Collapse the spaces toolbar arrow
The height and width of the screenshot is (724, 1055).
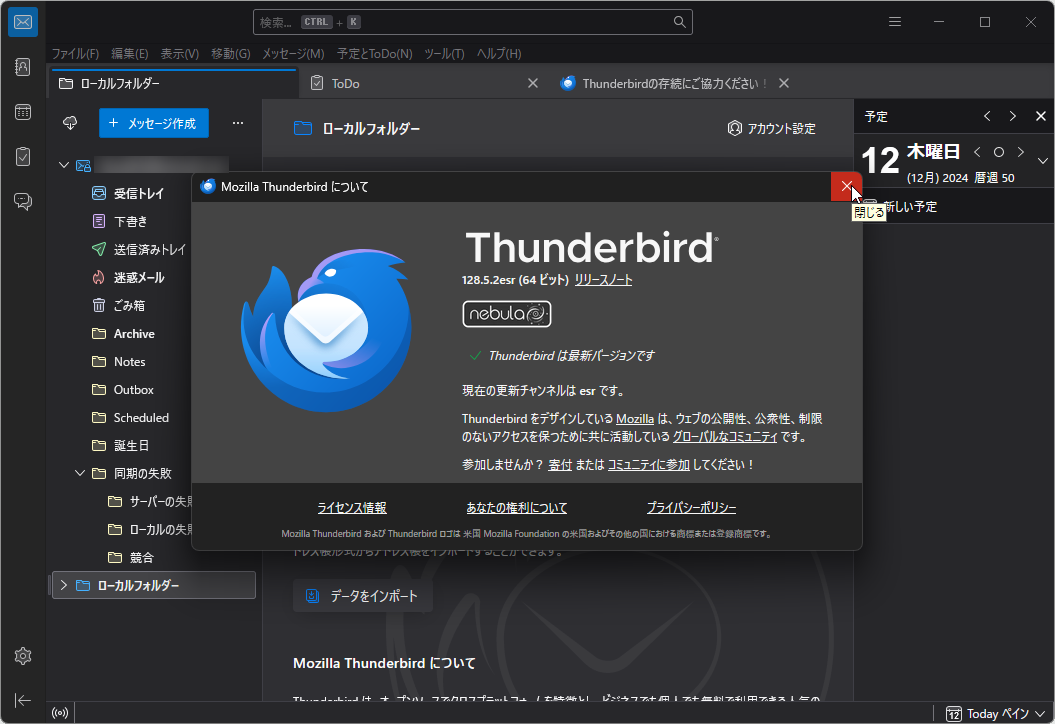tap(22, 700)
